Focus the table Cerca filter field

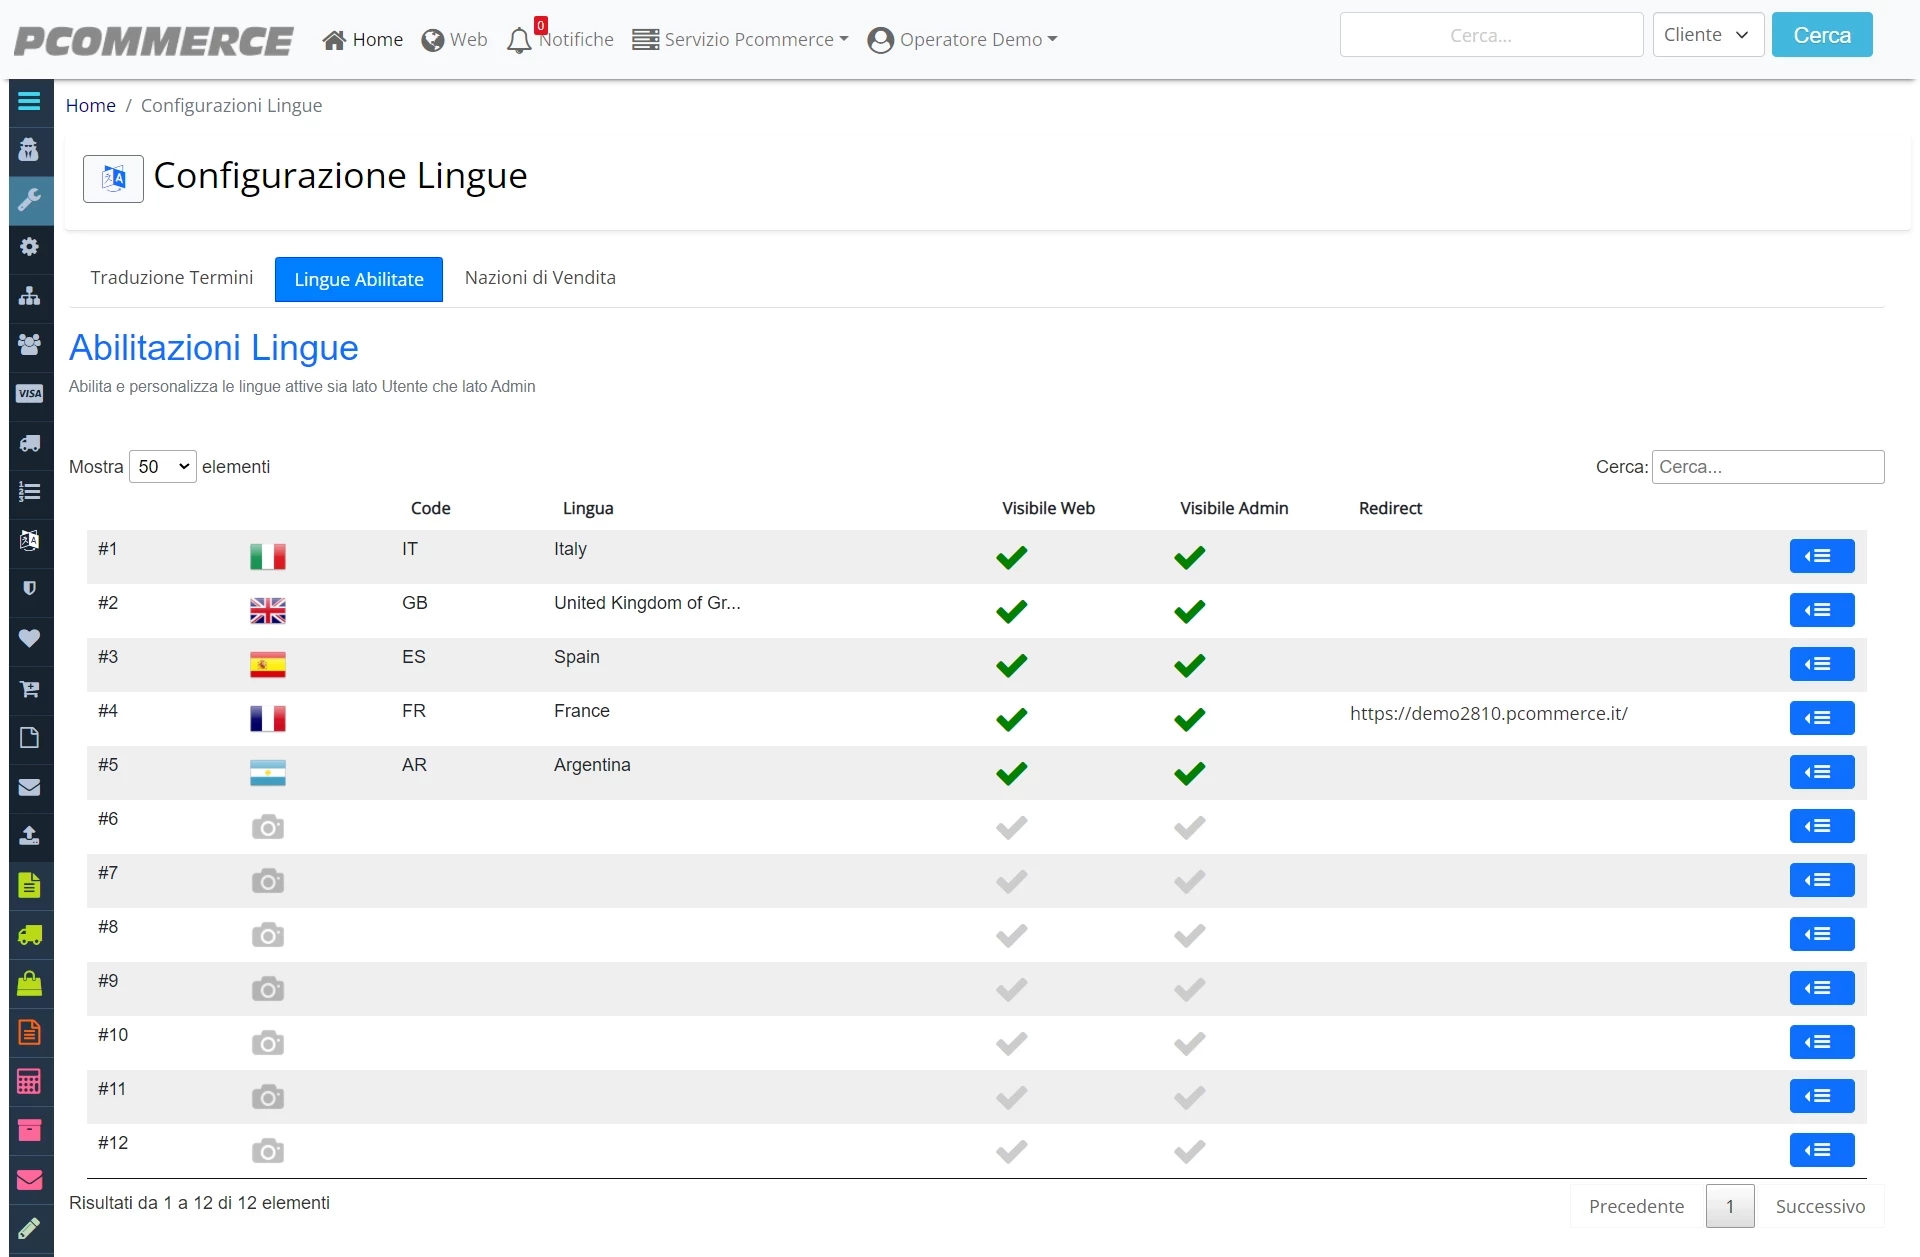[x=1767, y=467]
